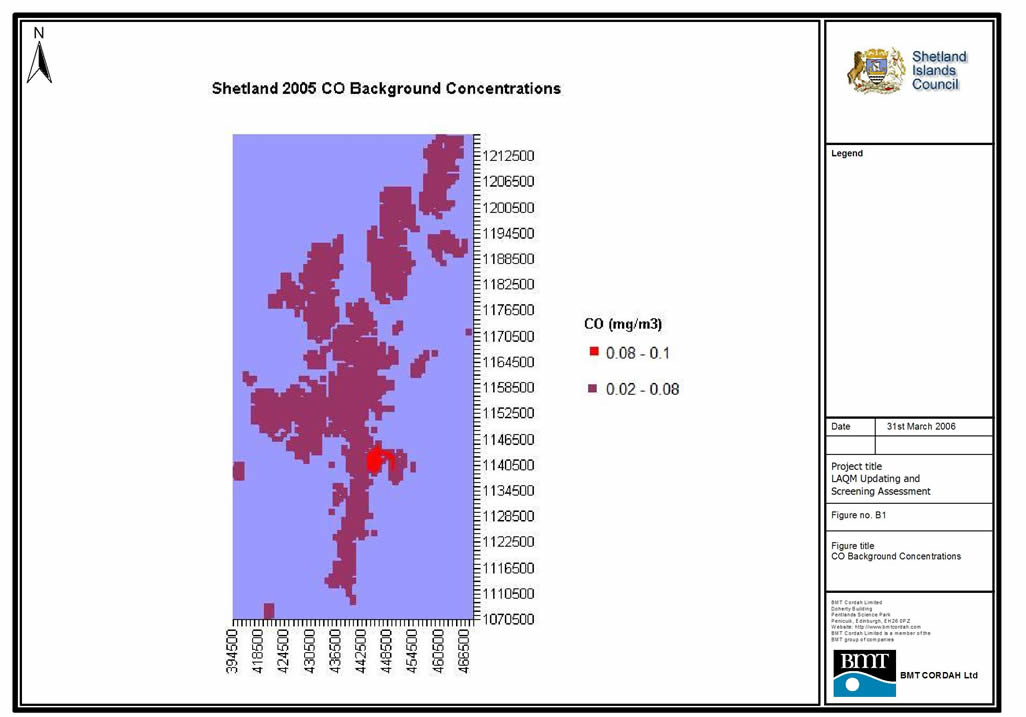Click the 1212500 northing axis label
1026x717 pixels.
click(509, 156)
